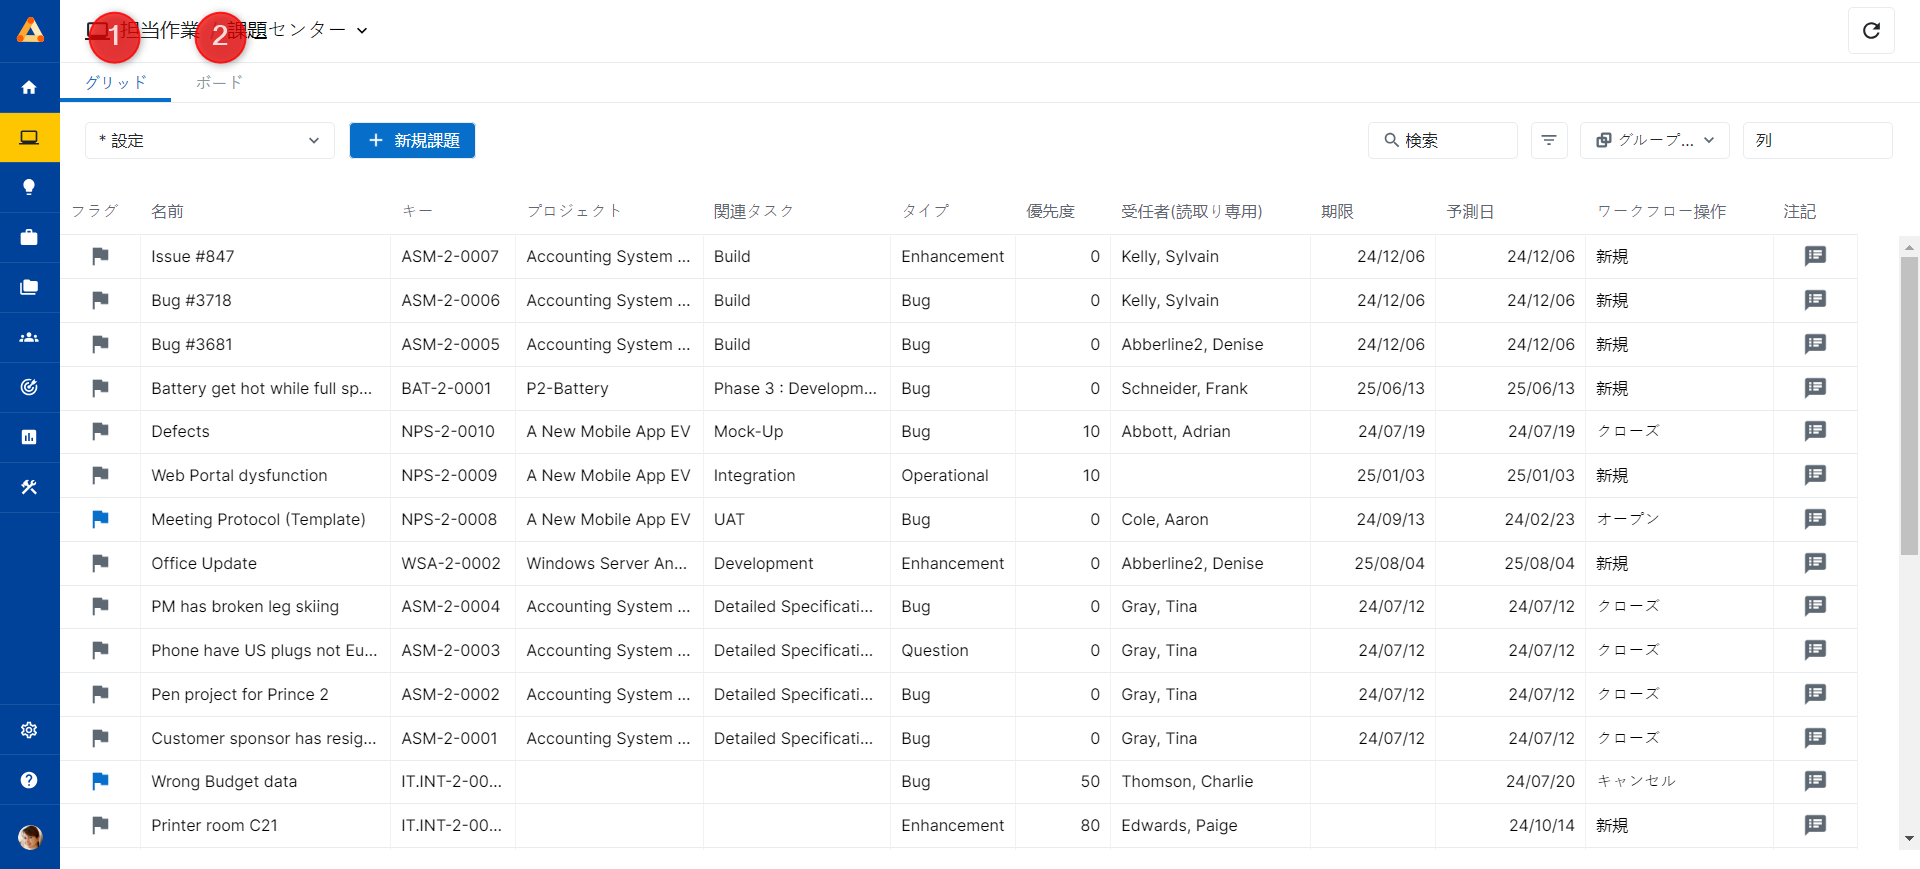Viewport: 1920px width, 869px height.
Task: Open notes icon for Issue #847
Action: click(x=1815, y=256)
